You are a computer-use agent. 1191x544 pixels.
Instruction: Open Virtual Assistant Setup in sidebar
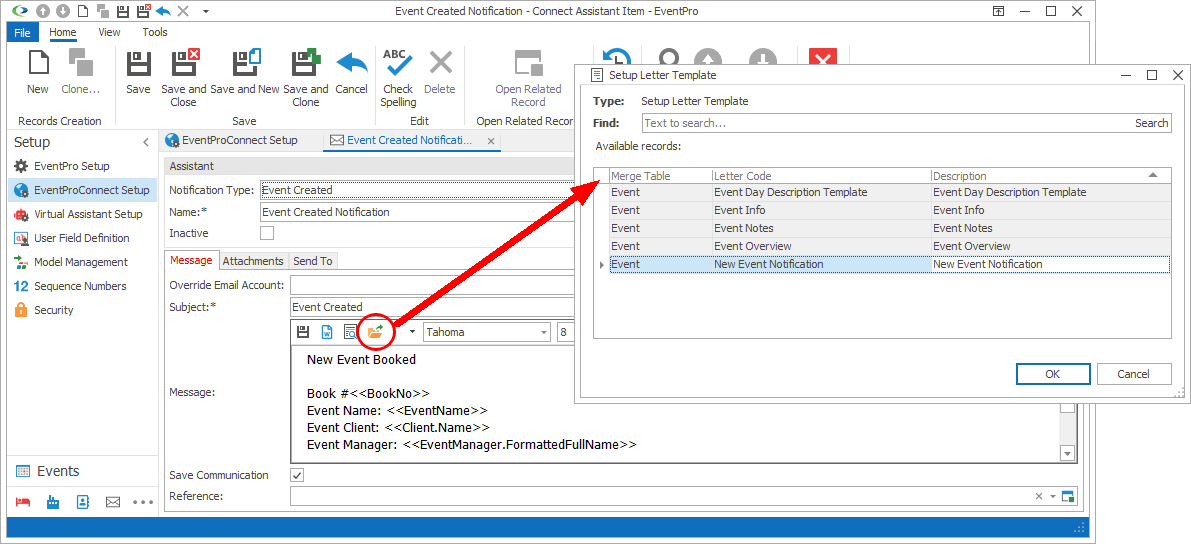click(78, 214)
